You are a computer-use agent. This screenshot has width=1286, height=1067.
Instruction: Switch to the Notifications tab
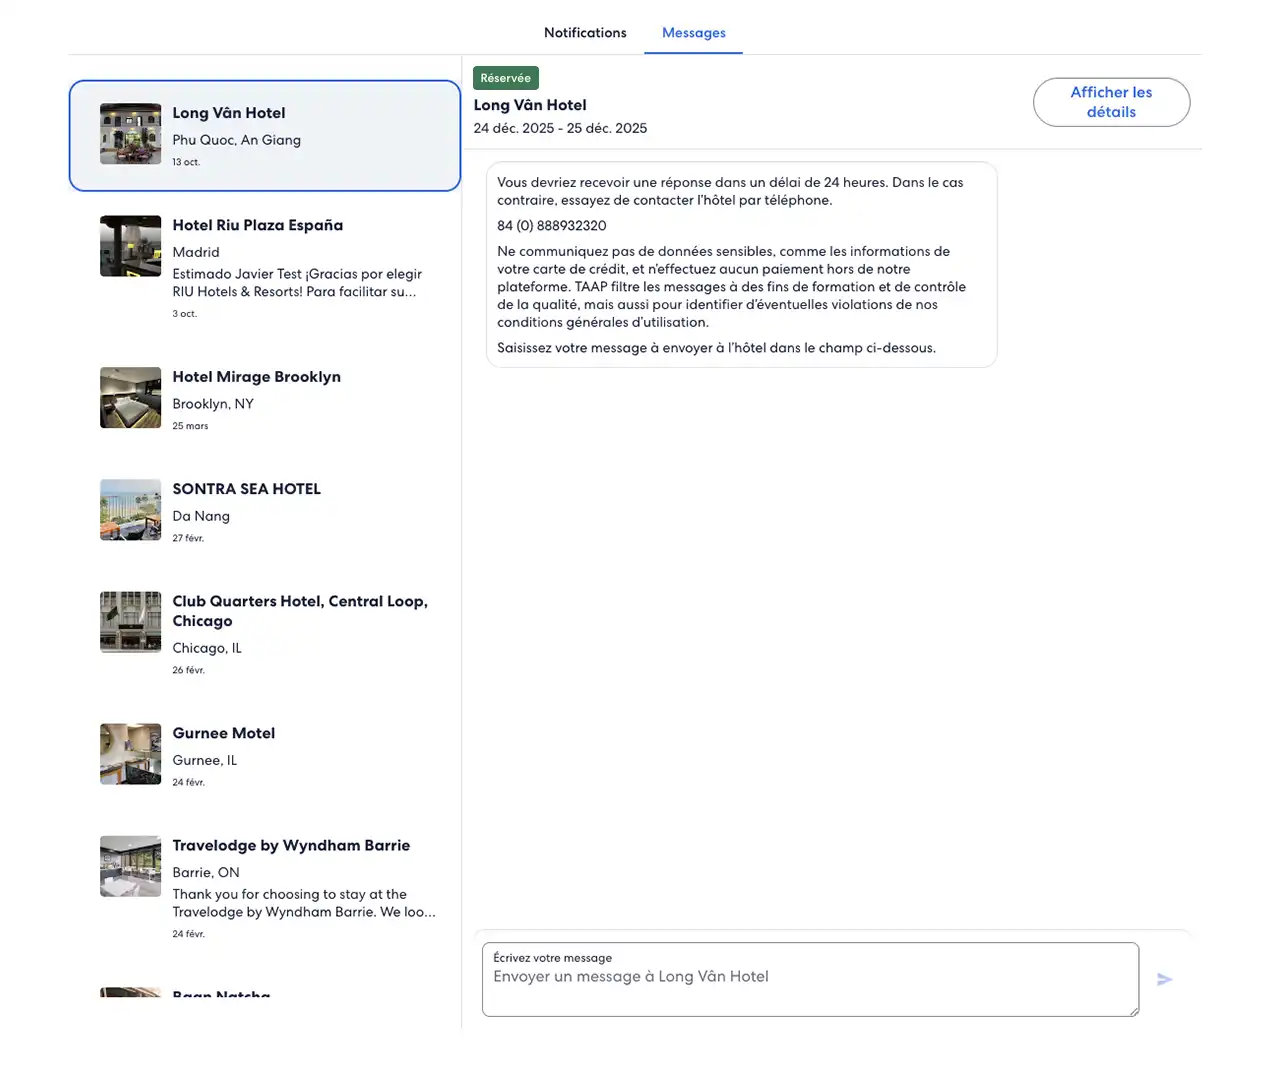[585, 33]
